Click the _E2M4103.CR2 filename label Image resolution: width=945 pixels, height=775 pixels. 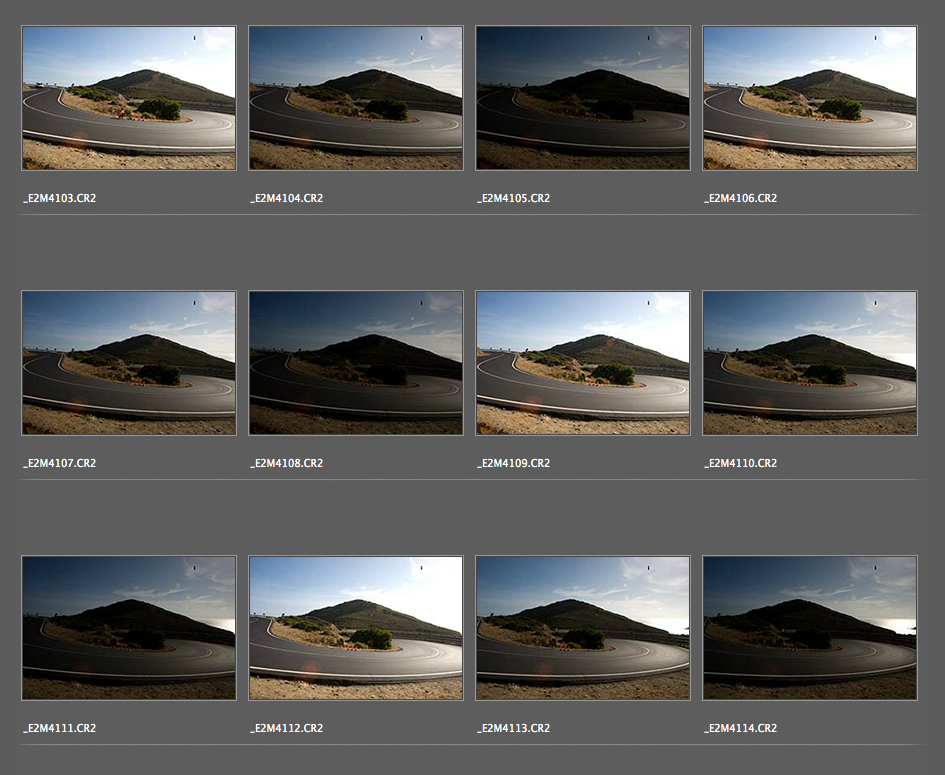pyautogui.click(x=59, y=198)
